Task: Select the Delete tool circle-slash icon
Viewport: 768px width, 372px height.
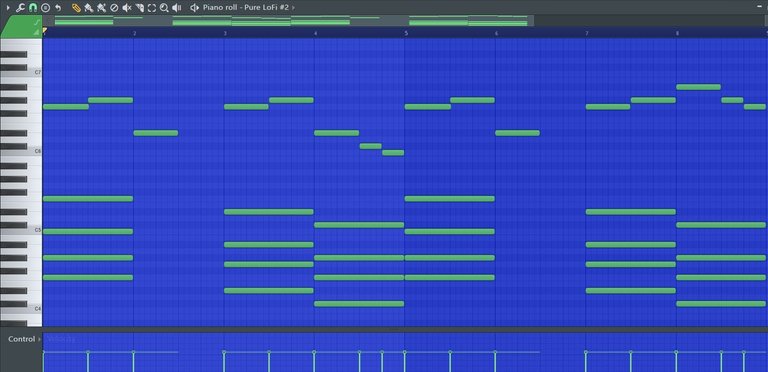Action: (114, 8)
